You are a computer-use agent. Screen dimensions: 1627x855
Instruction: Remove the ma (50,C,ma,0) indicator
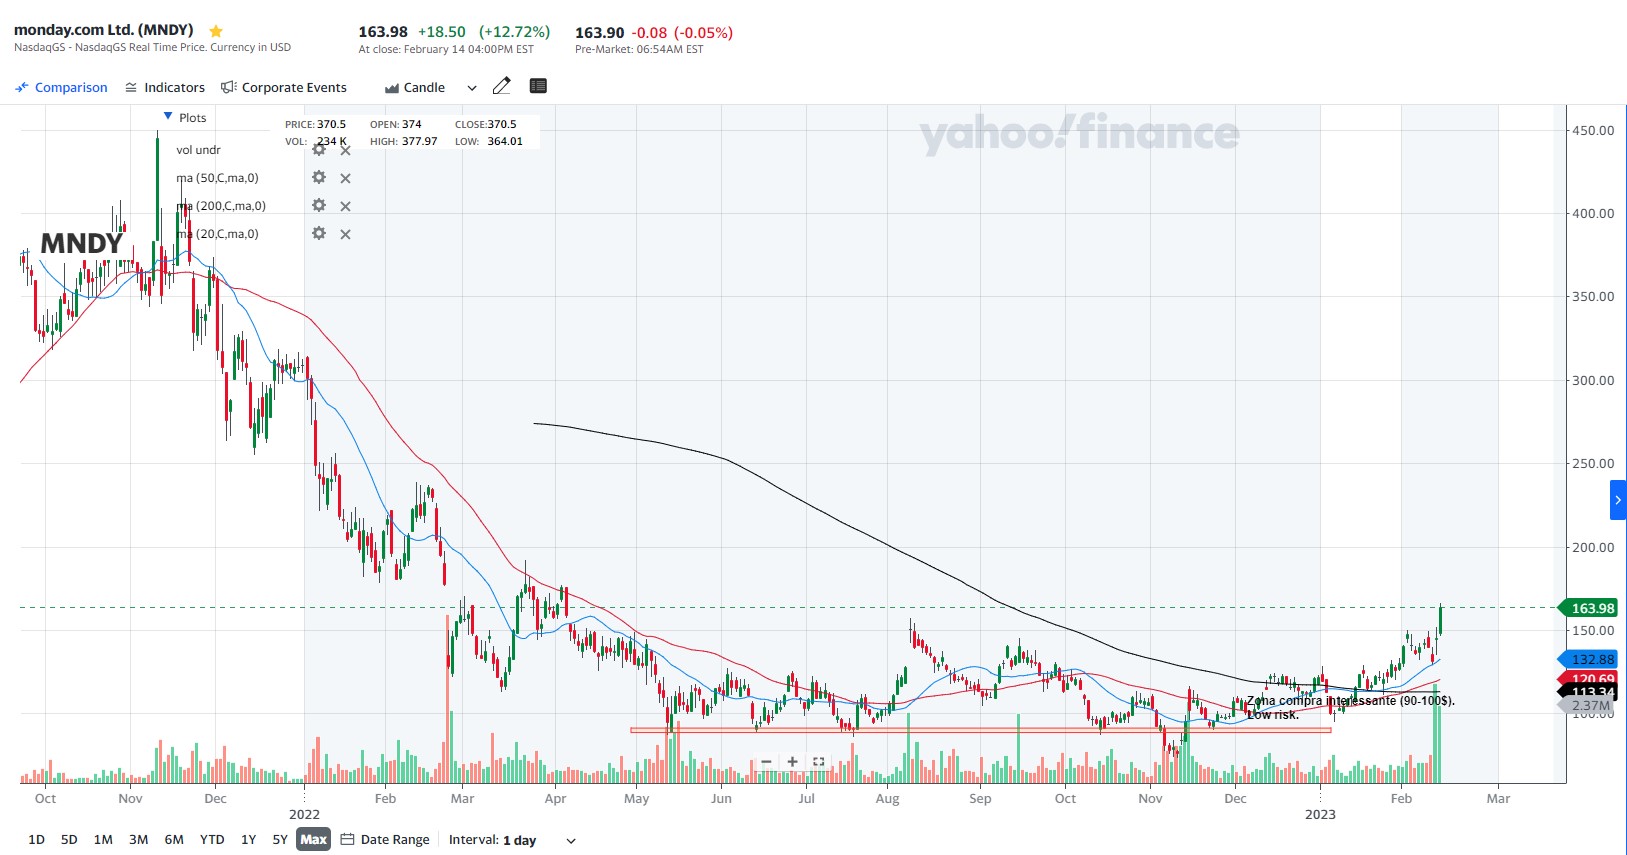click(345, 178)
